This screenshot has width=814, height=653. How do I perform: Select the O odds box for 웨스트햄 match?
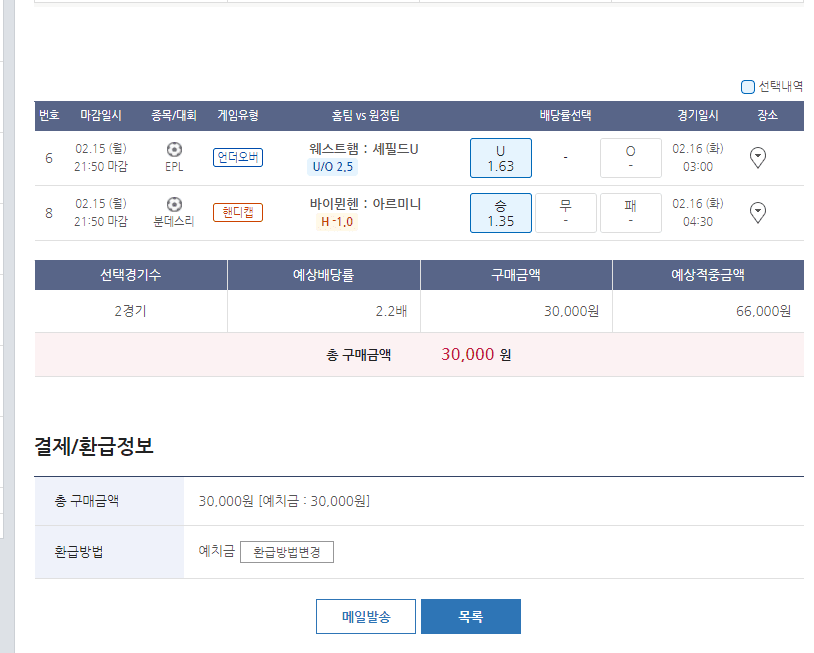point(630,158)
